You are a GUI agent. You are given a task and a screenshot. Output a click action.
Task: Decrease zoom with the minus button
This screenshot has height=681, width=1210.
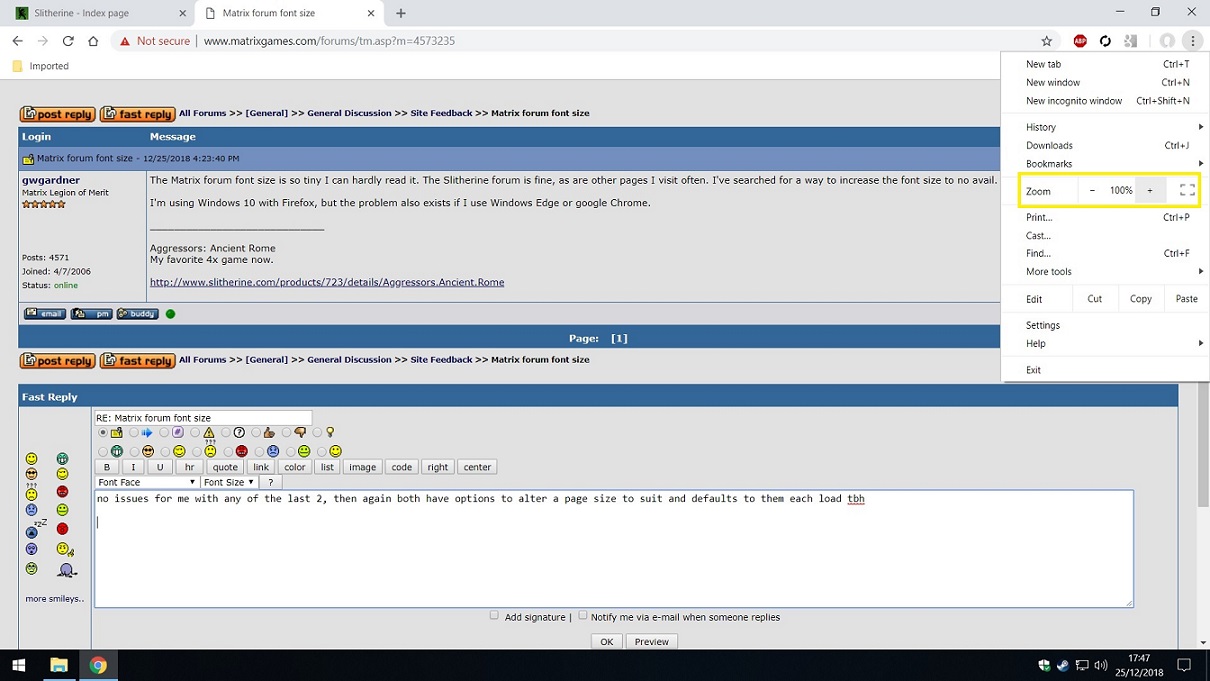1092,190
